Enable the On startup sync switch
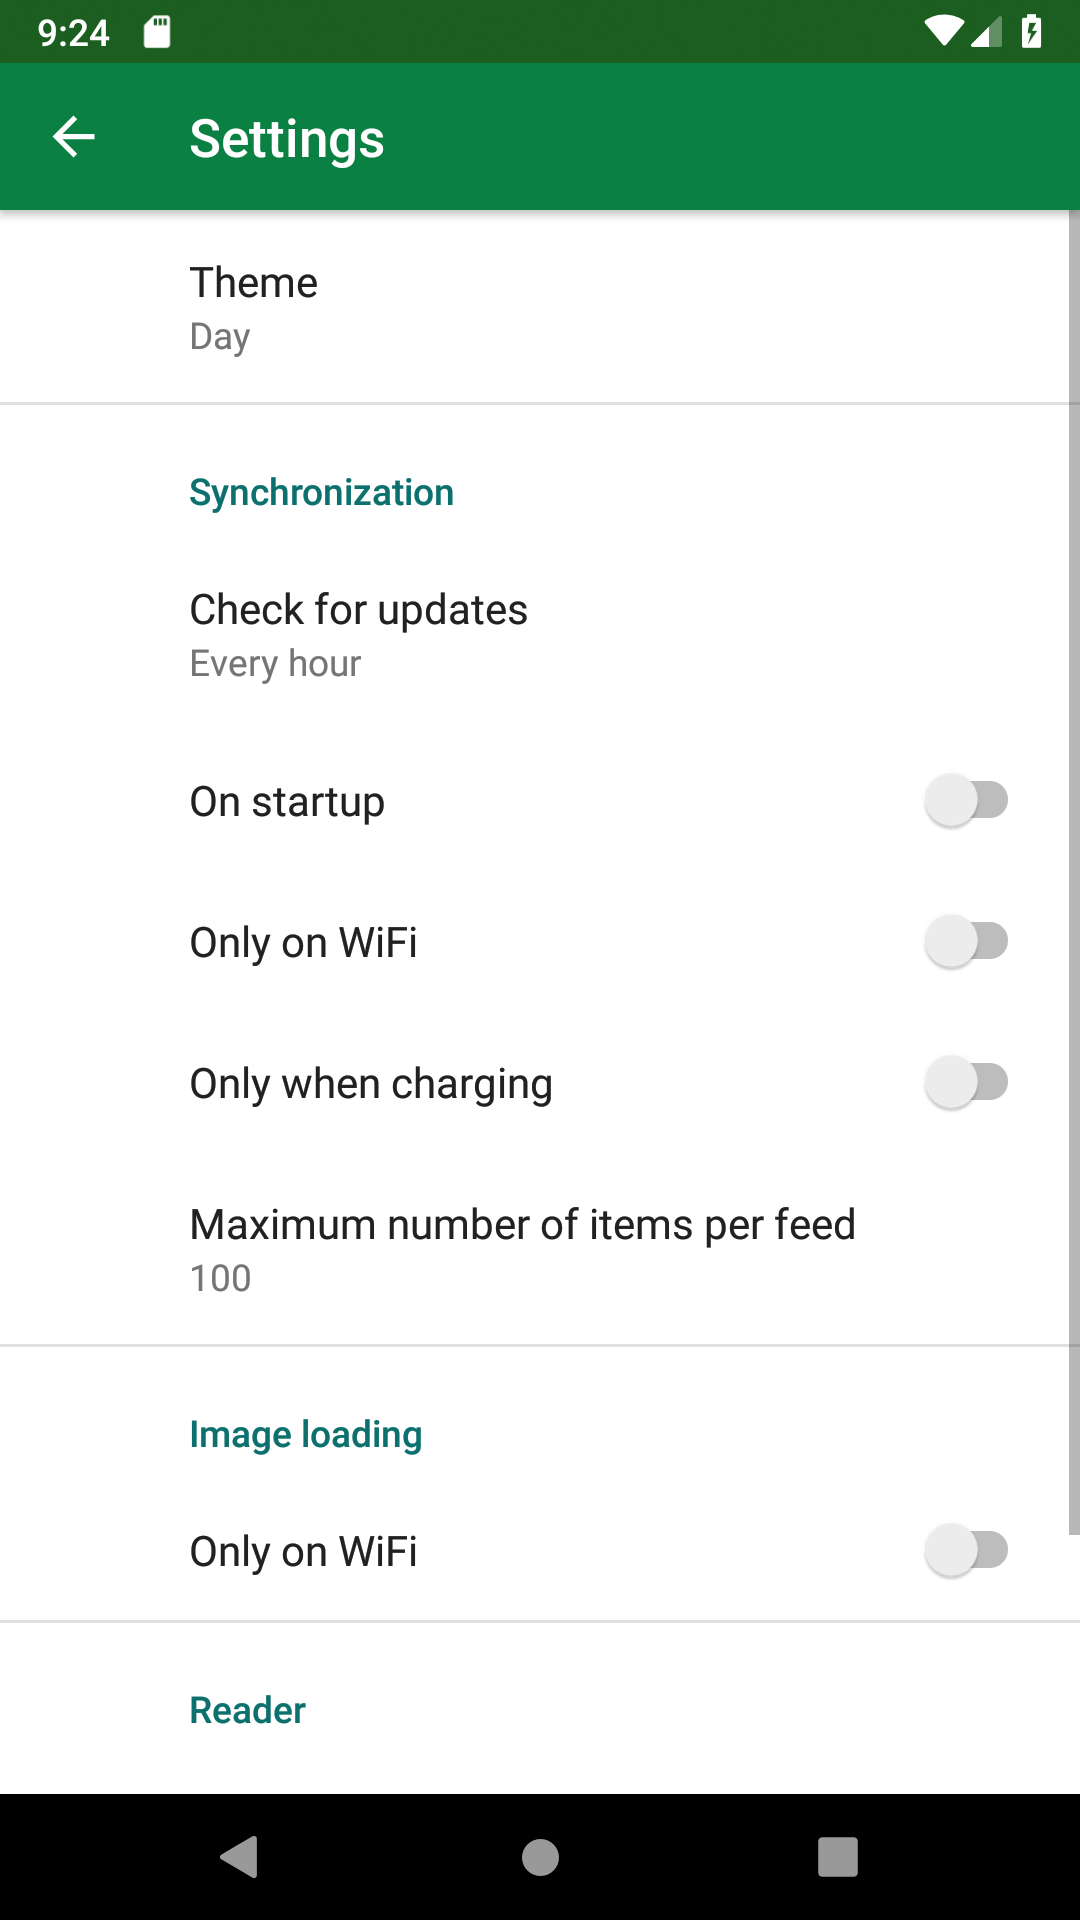Viewport: 1080px width, 1920px height. pyautogui.click(x=966, y=801)
